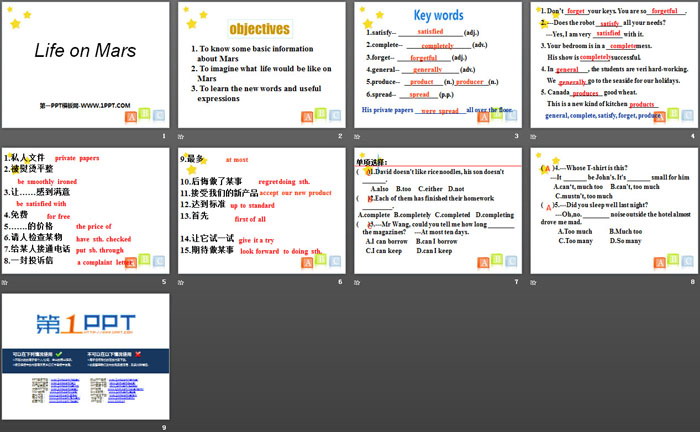Select slide 5 starting with 私人文件
Screen dimensions: 700x432
click(x=86, y=211)
